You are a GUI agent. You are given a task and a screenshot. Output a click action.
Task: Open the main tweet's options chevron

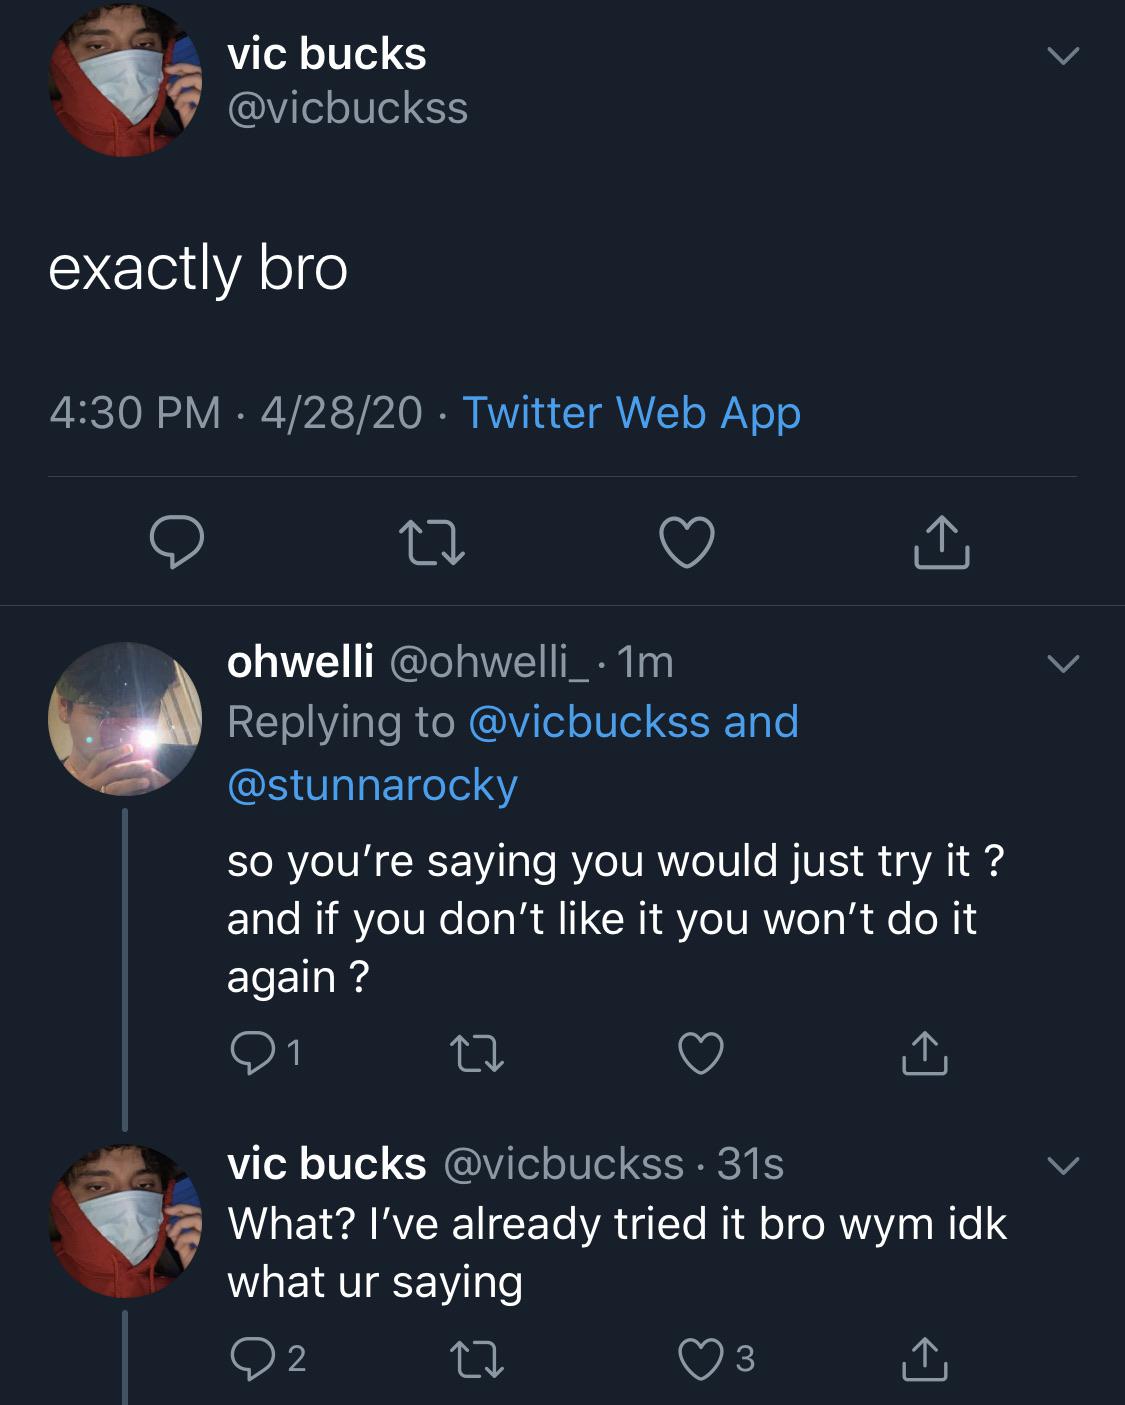[1062, 56]
